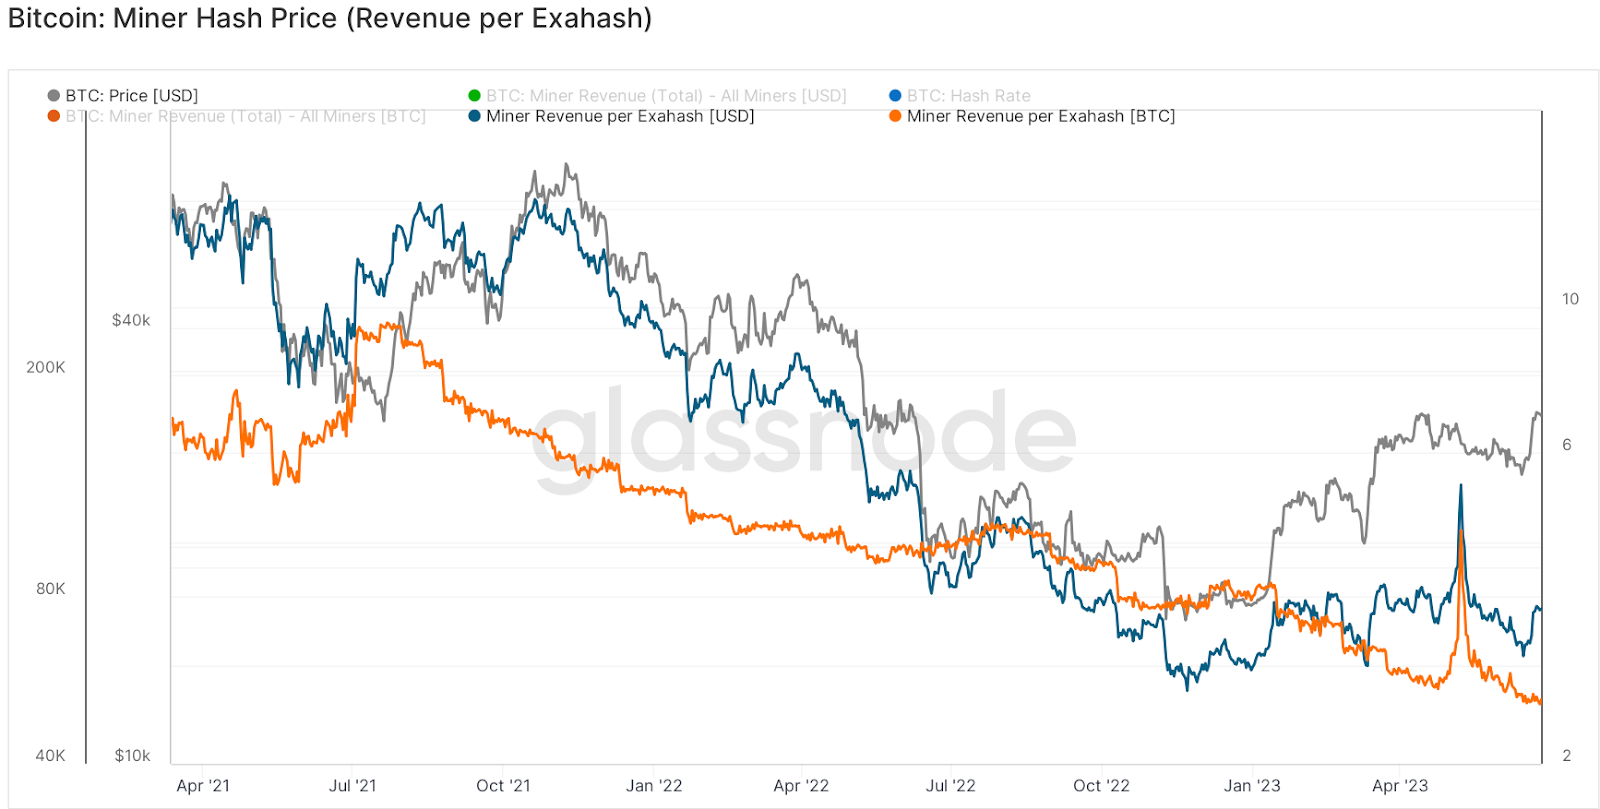Click the Jul '22 x-axis label

pyautogui.click(x=950, y=786)
